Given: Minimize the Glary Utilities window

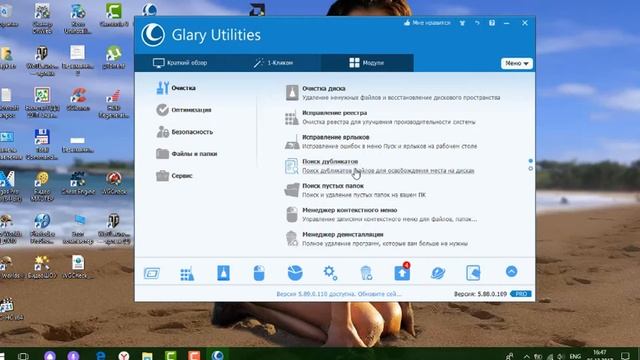Looking at the screenshot, I should click(507, 23).
